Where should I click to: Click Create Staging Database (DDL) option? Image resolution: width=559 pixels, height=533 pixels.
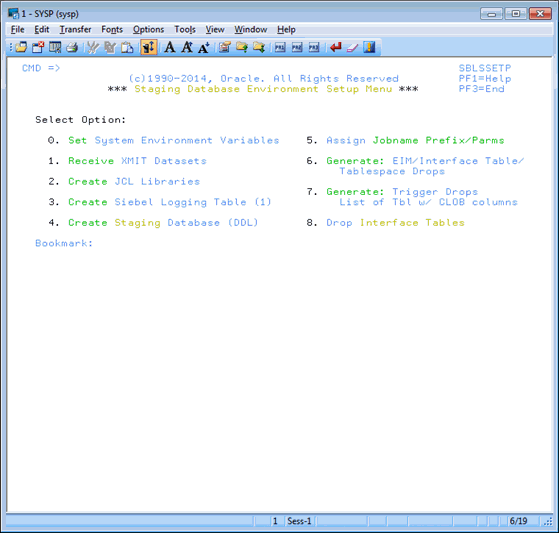(x=163, y=223)
